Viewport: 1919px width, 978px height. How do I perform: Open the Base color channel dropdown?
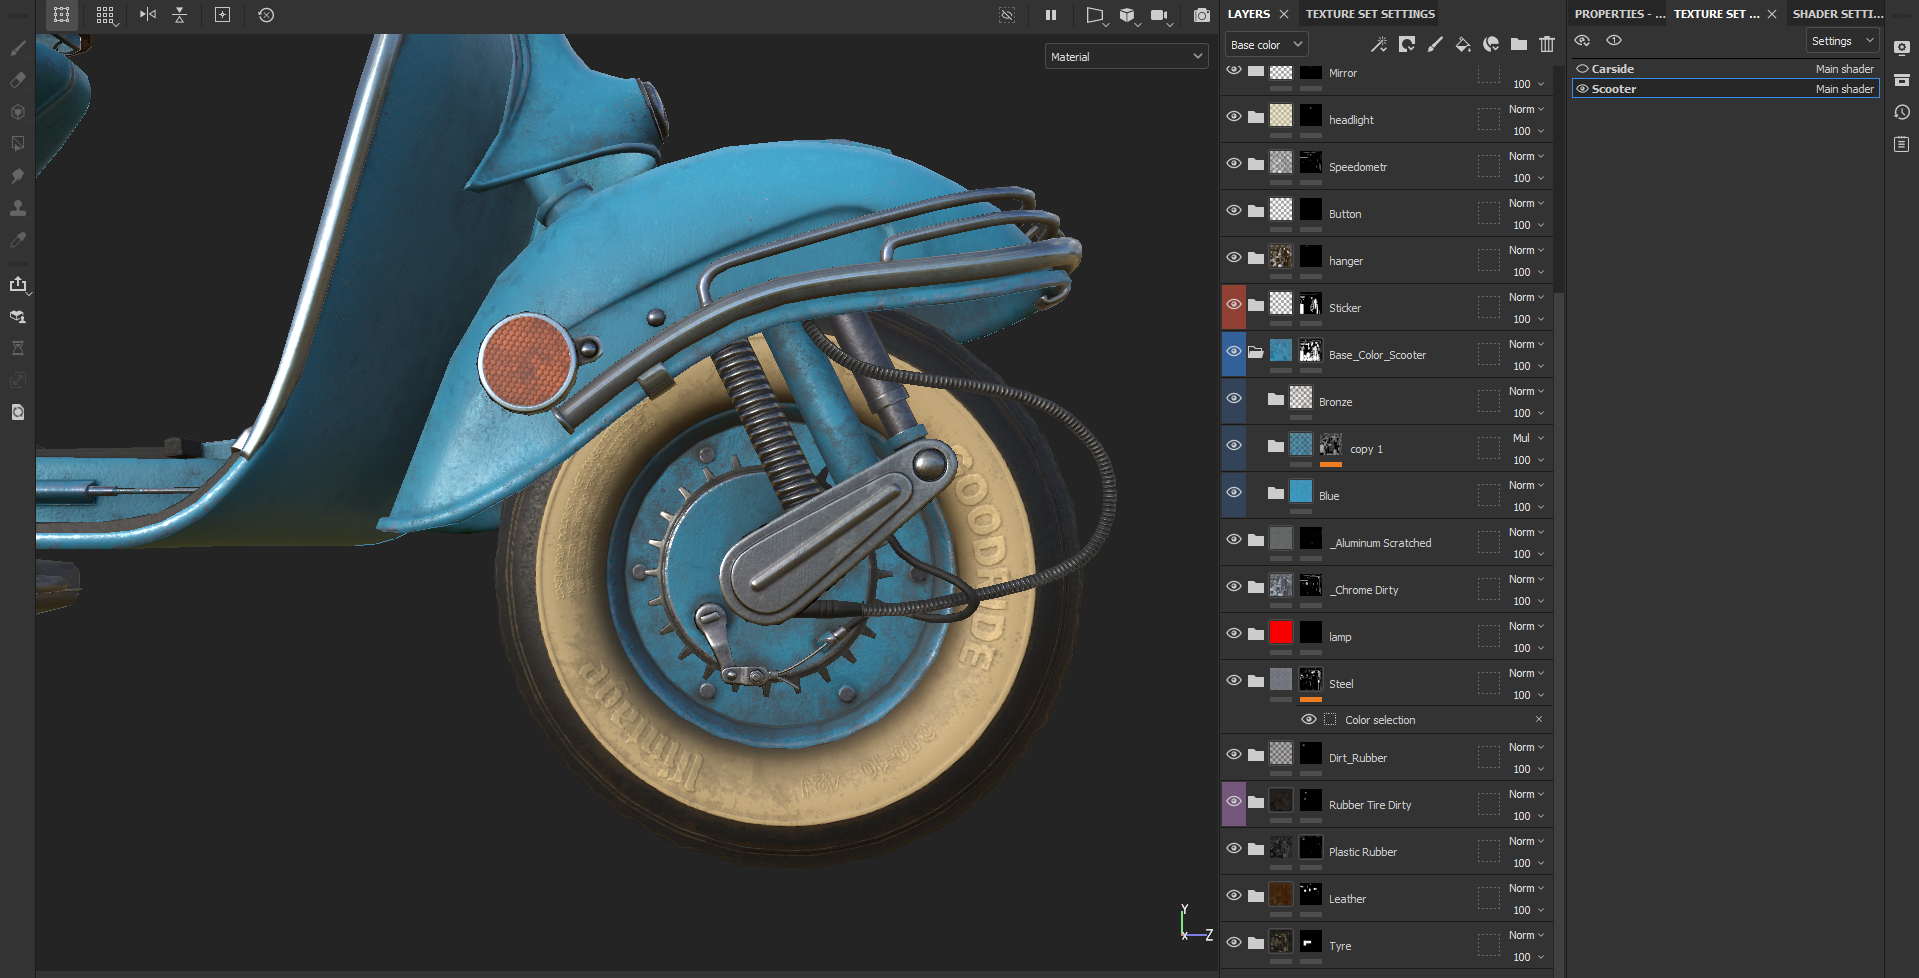1265,45
